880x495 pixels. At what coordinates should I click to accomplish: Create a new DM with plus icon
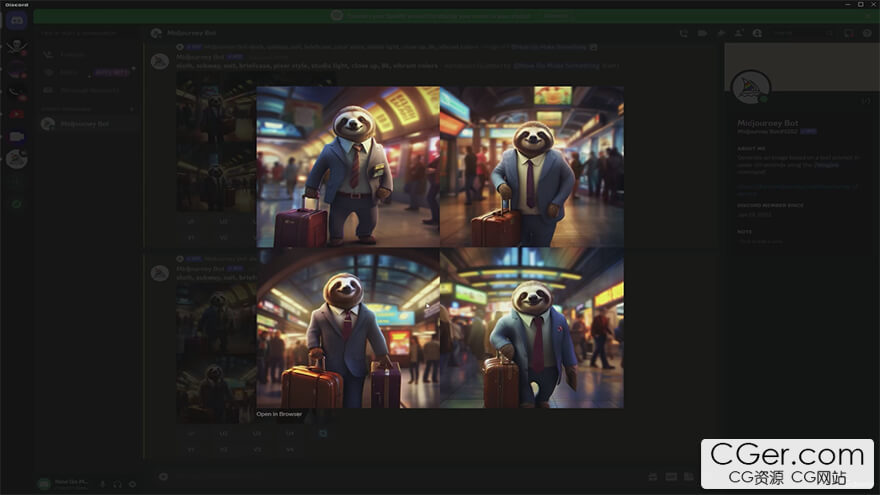[132, 109]
